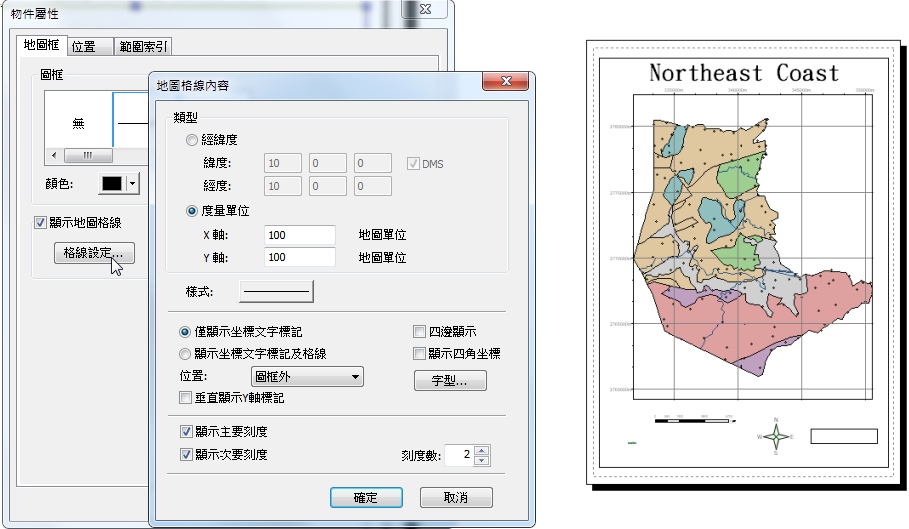Screen dimensions: 909x529
Task: Increase 刻度數 with the up arrow
Action: [x=482, y=451]
